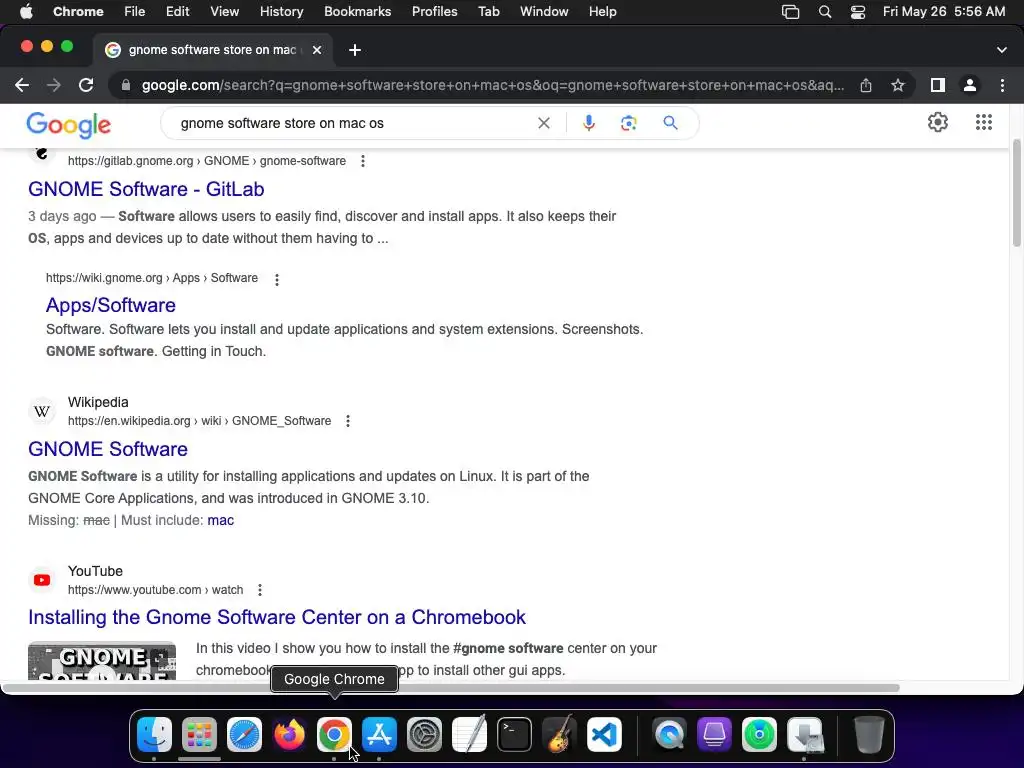The image size is (1024, 768).
Task: Reload the current page
Action: pos(86,85)
